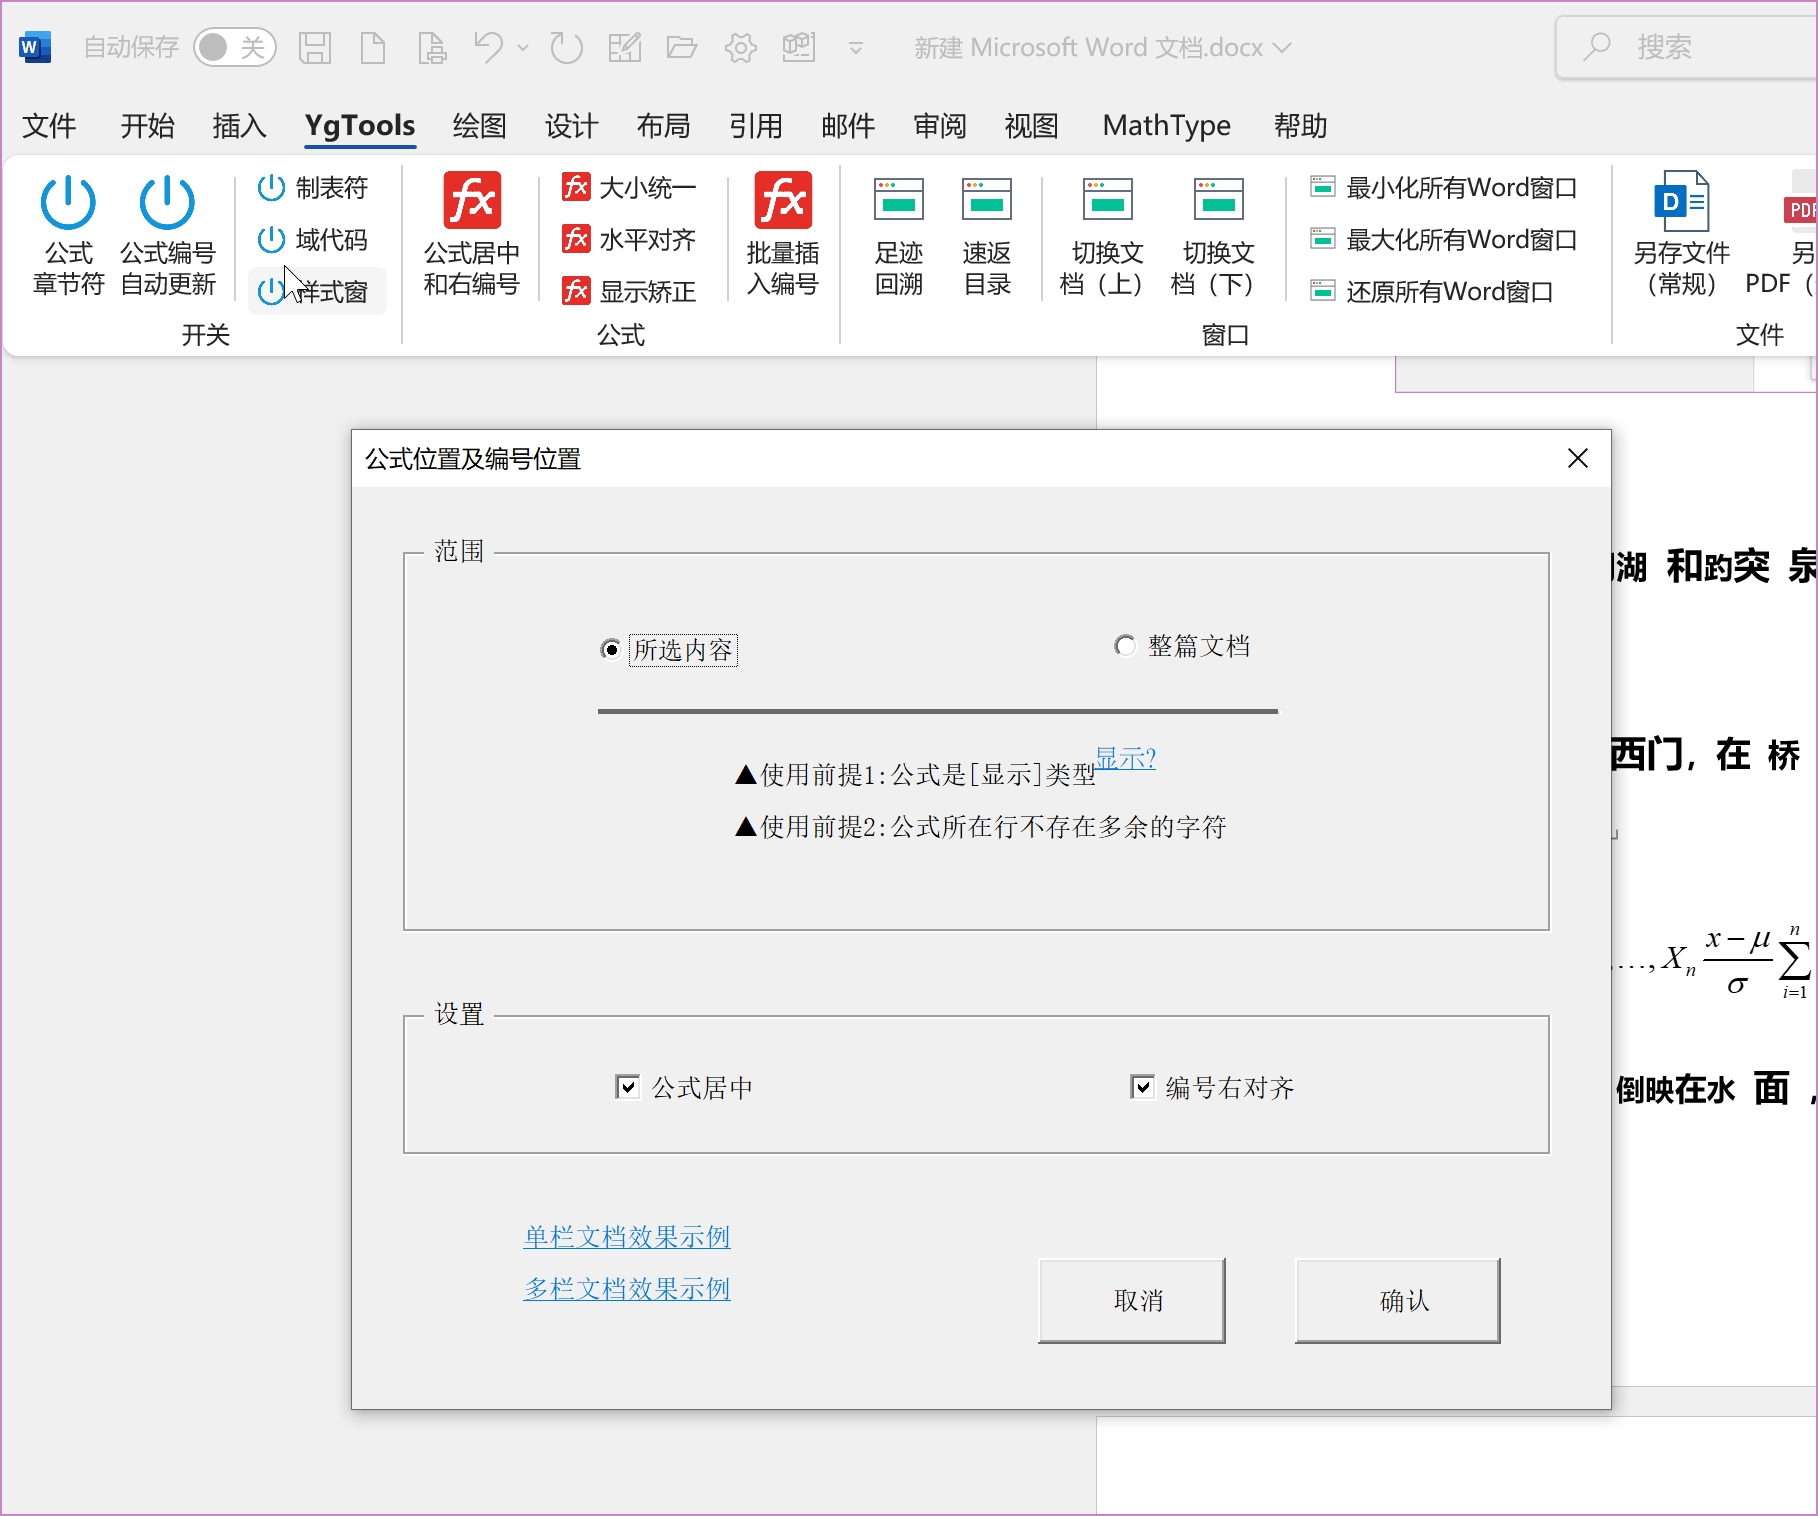This screenshot has width=1818, height=1516.
Task: Toggle the 域代码 switch
Action: pos(313,240)
